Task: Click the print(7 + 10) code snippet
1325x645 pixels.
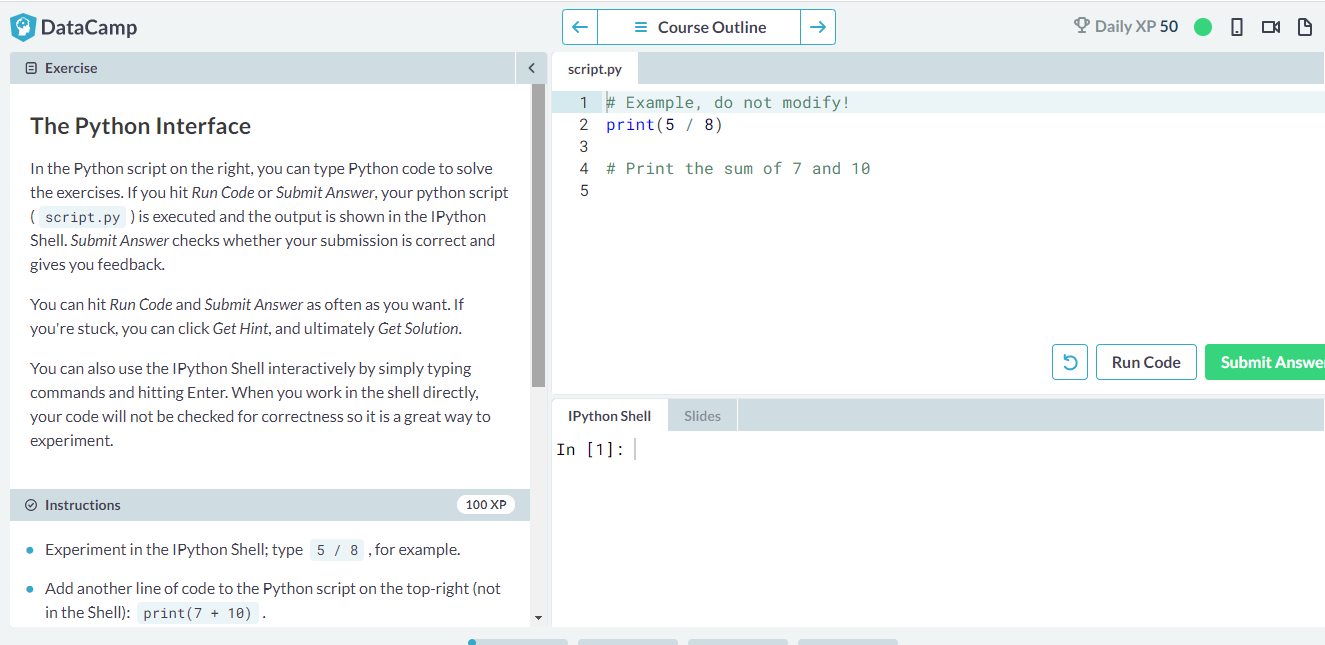Action: point(197,613)
